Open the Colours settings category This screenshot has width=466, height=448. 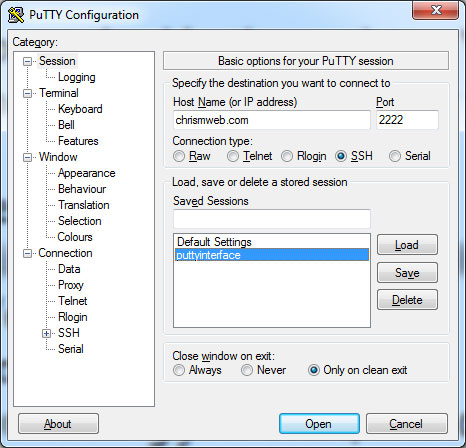click(75, 237)
